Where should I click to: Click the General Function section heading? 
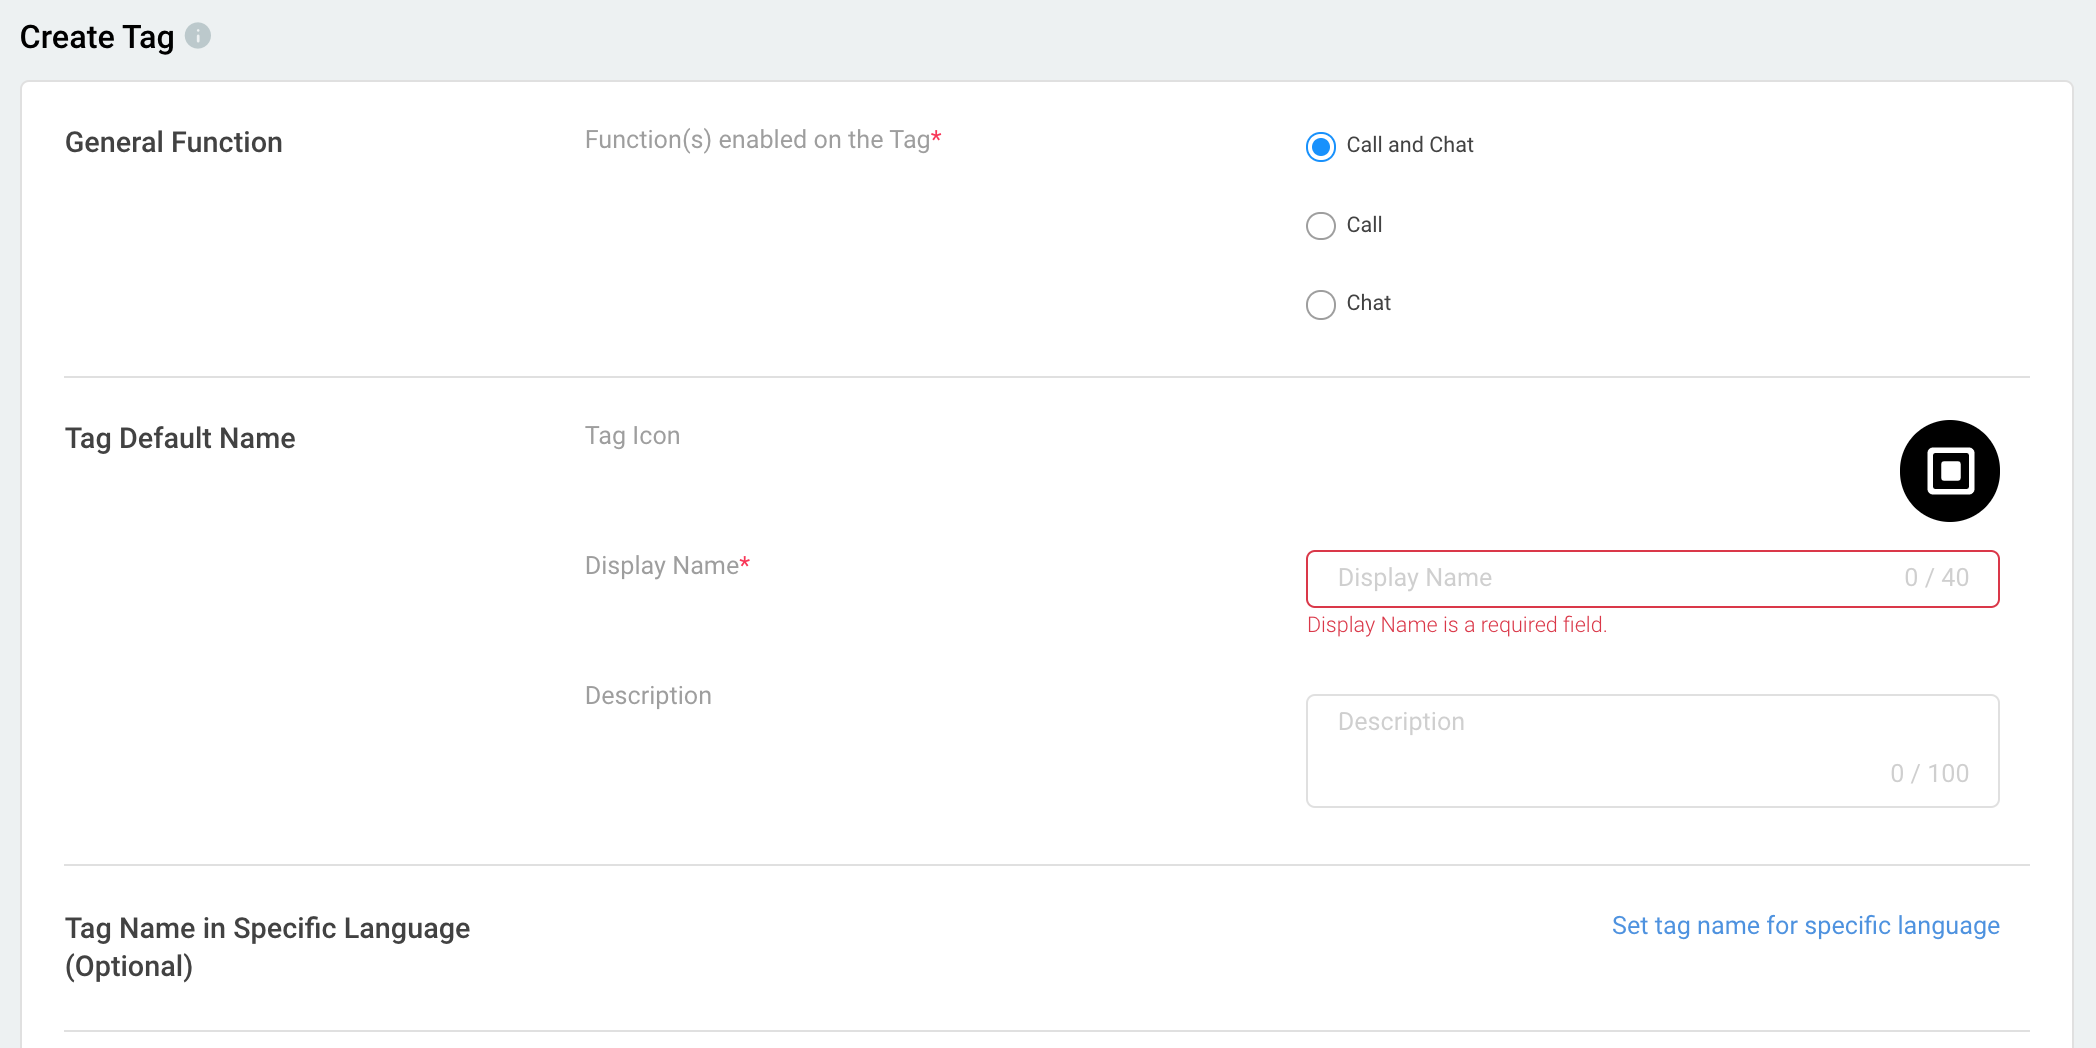pos(174,142)
